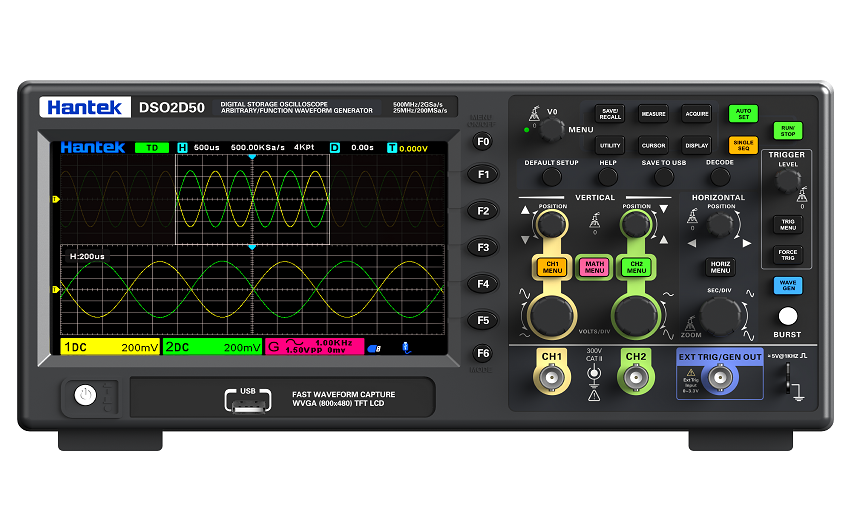
Task: Select the zoom window ground level marker
Action: pos(56,290)
